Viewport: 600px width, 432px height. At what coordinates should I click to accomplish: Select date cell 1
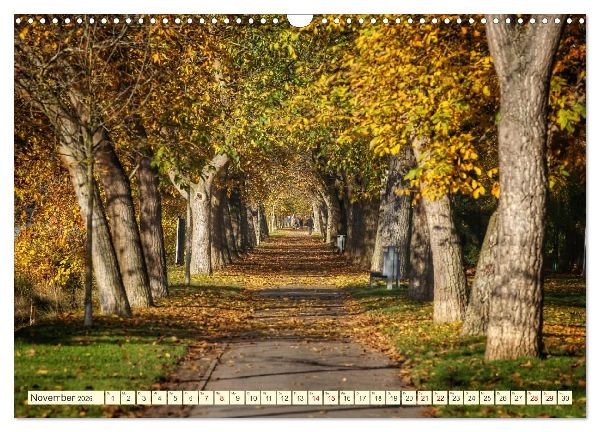tap(112, 398)
